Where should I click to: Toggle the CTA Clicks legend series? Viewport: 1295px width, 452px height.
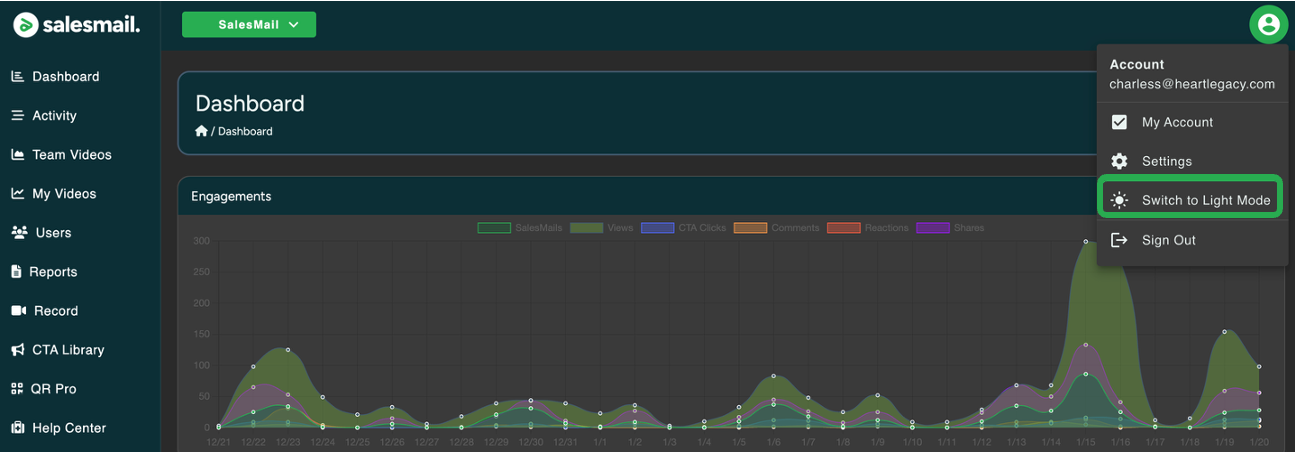click(683, 228)
